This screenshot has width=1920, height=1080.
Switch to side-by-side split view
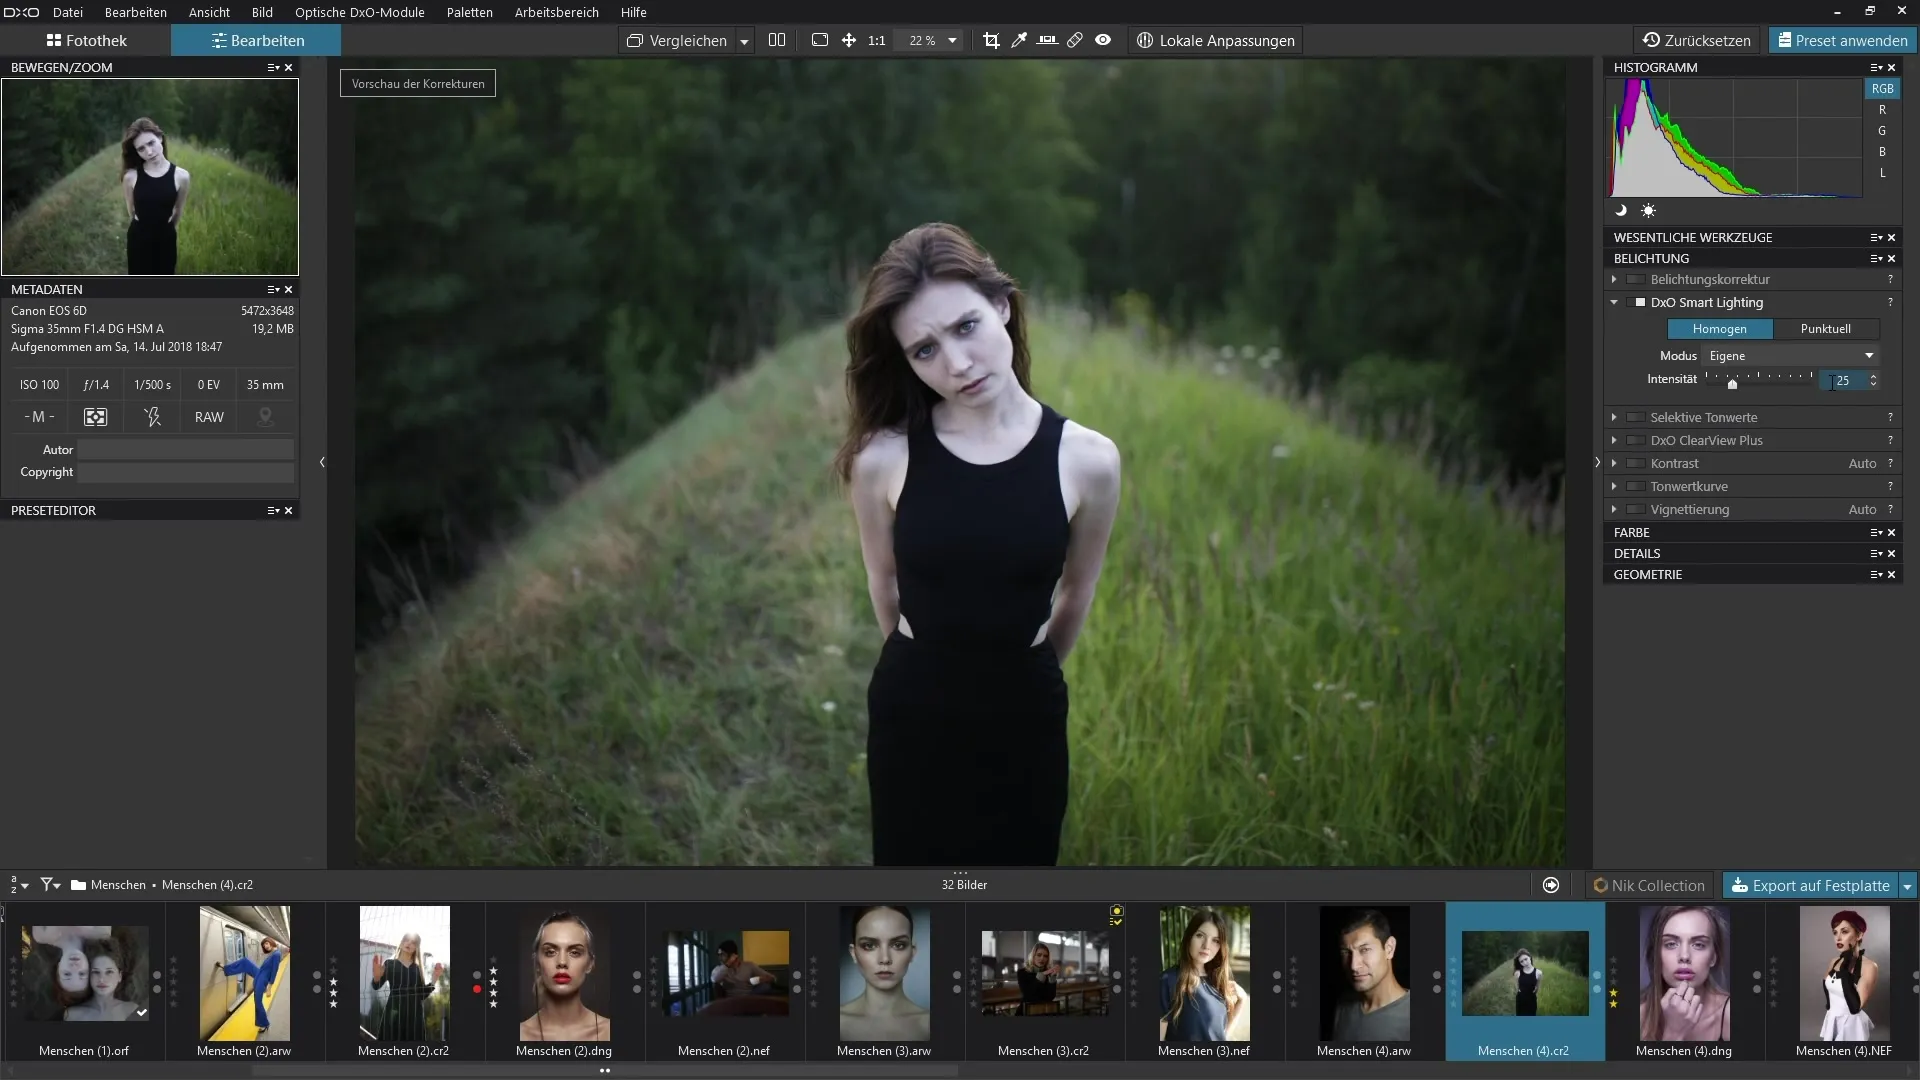click(x=777, y=40)
